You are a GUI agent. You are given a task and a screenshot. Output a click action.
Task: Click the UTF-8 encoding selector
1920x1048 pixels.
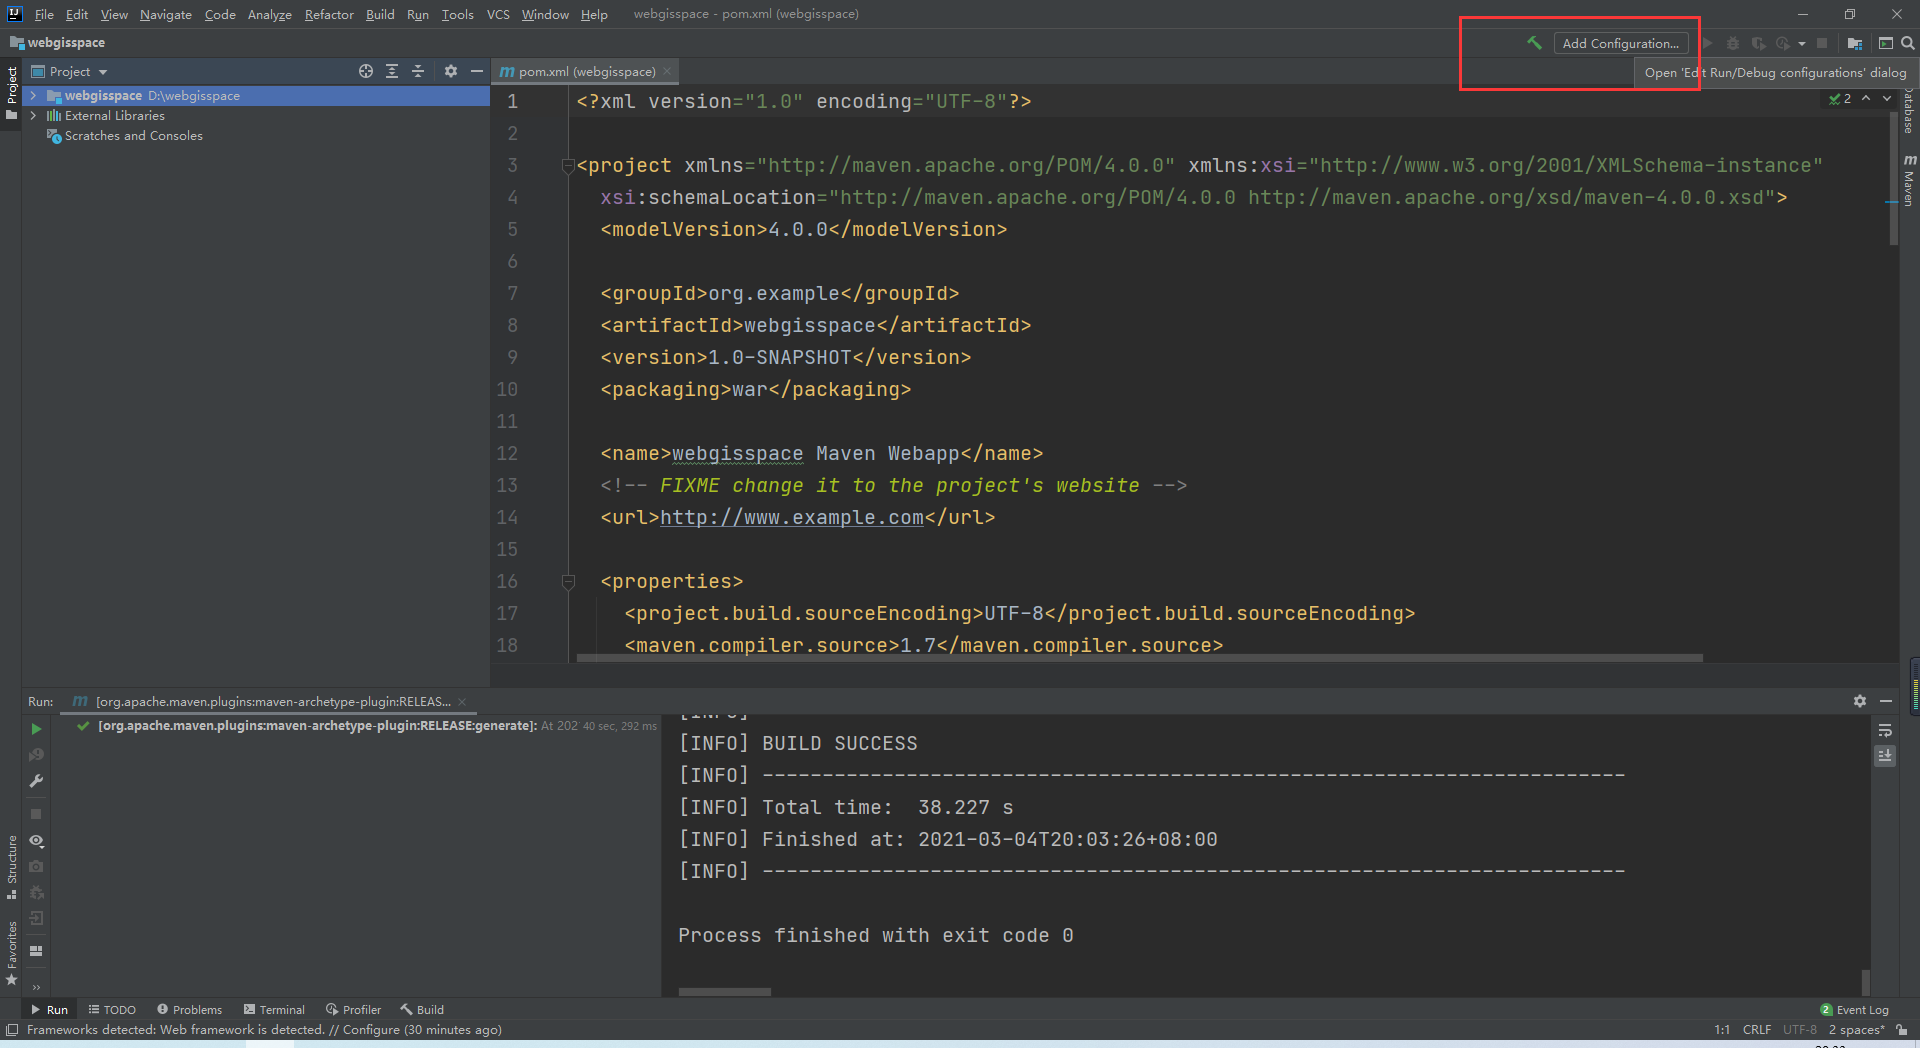click(x=1800, y=1030)
